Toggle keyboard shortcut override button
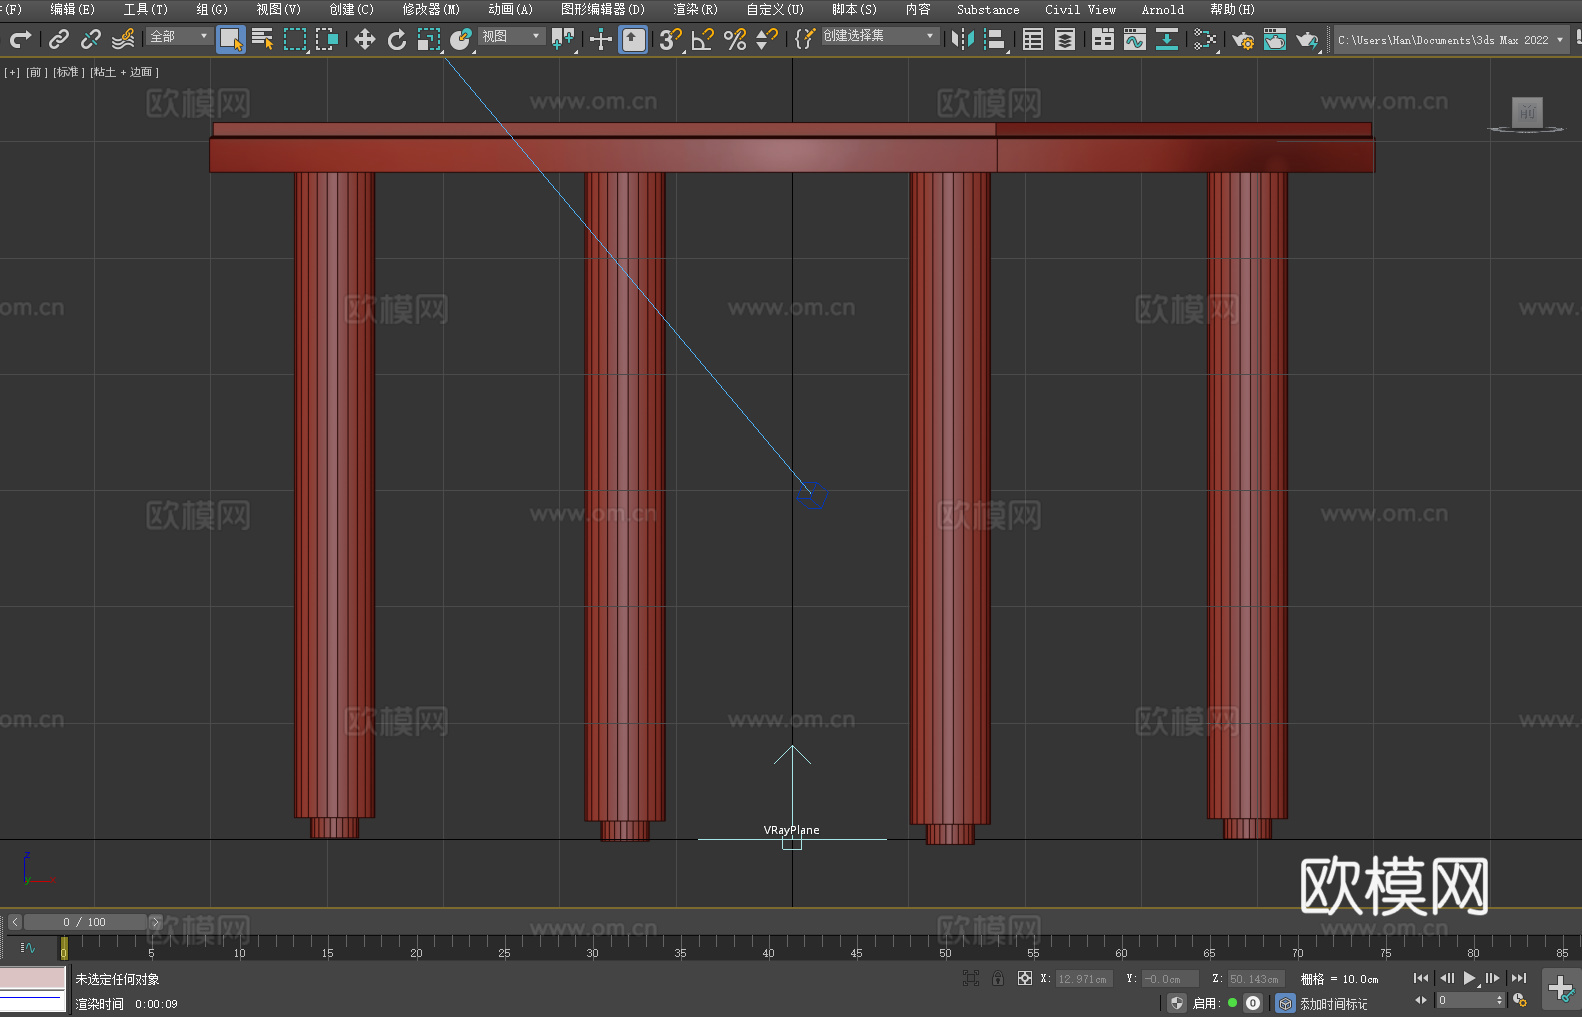Screen dimensions: 1582x1017 coord(633,39)
